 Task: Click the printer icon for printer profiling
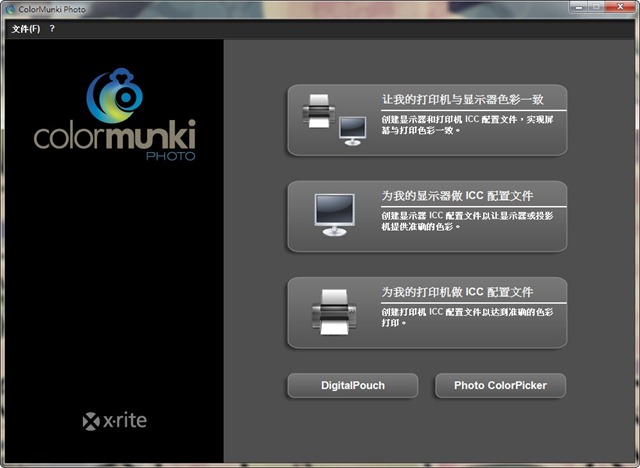point(334,312)
